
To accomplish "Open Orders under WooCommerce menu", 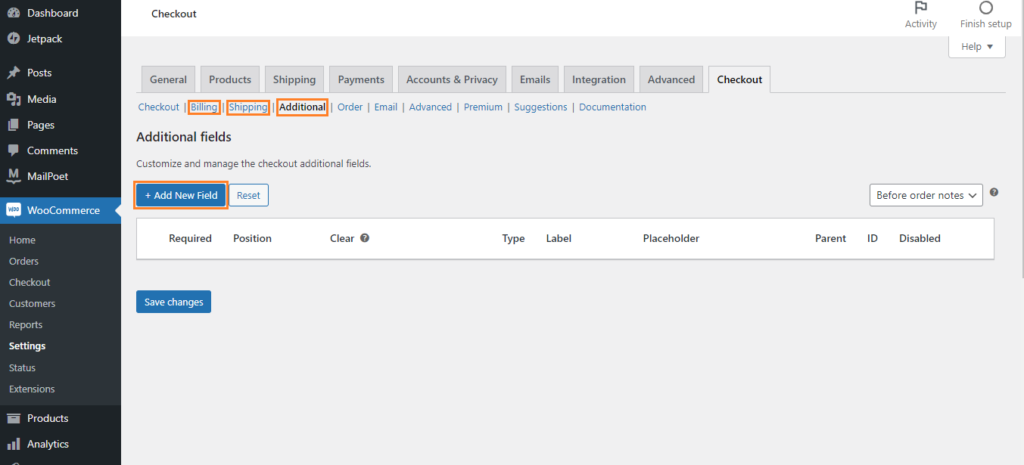I will point(24,261).
